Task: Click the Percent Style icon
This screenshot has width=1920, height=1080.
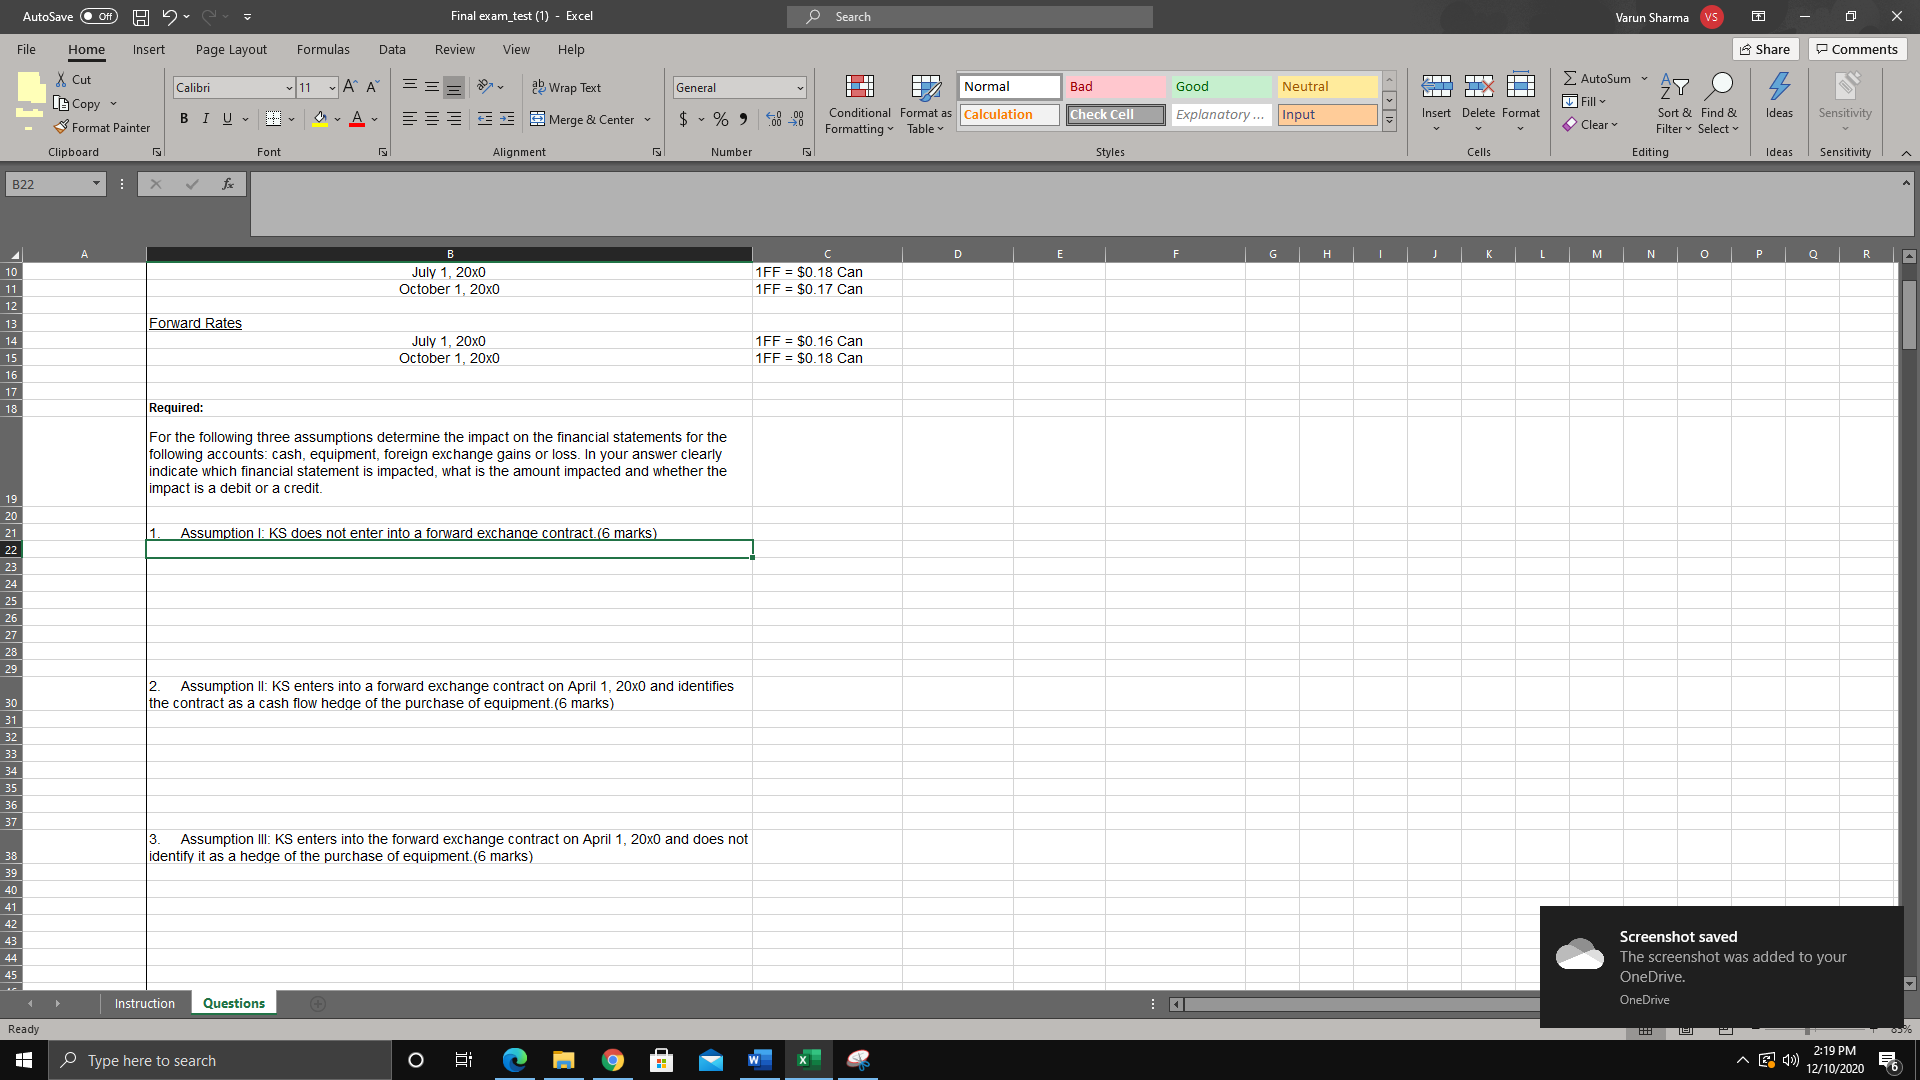Action: (x=720, y=119)
